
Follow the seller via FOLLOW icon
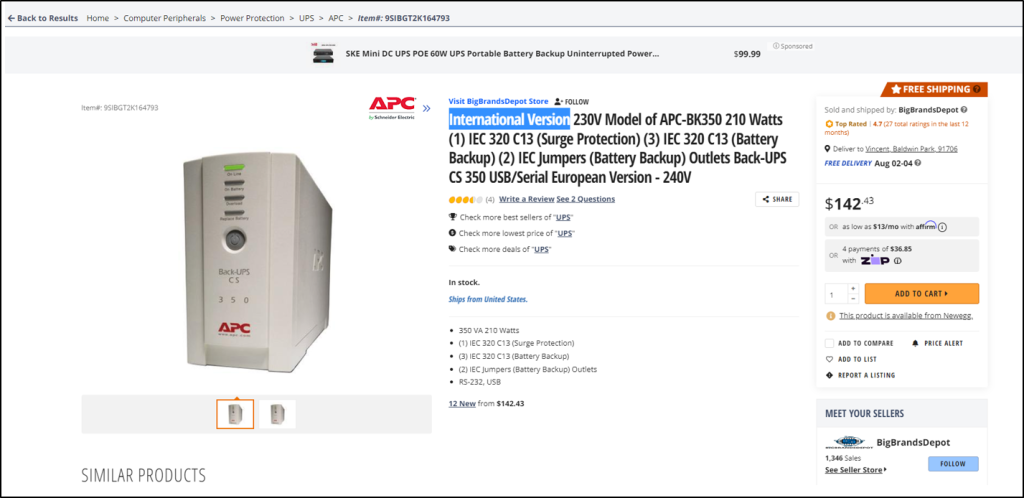tap(571, 102)
